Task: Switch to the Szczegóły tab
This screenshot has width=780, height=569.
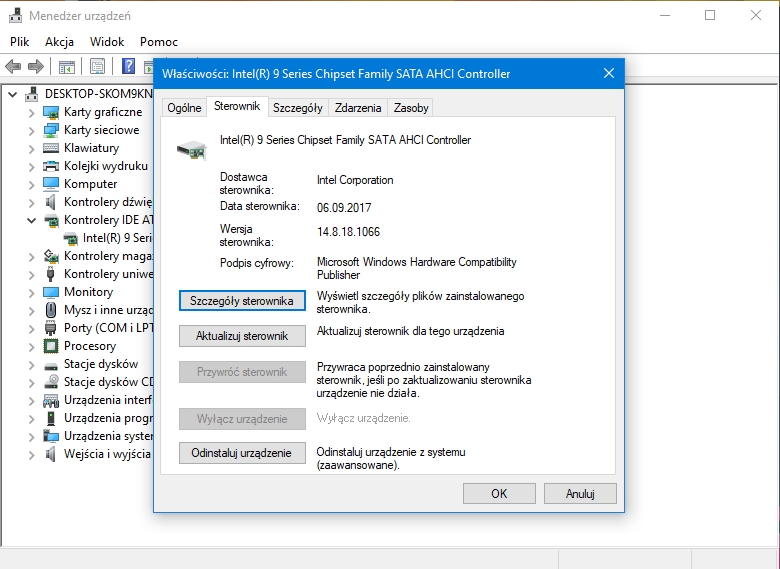Action: [297, 108]
